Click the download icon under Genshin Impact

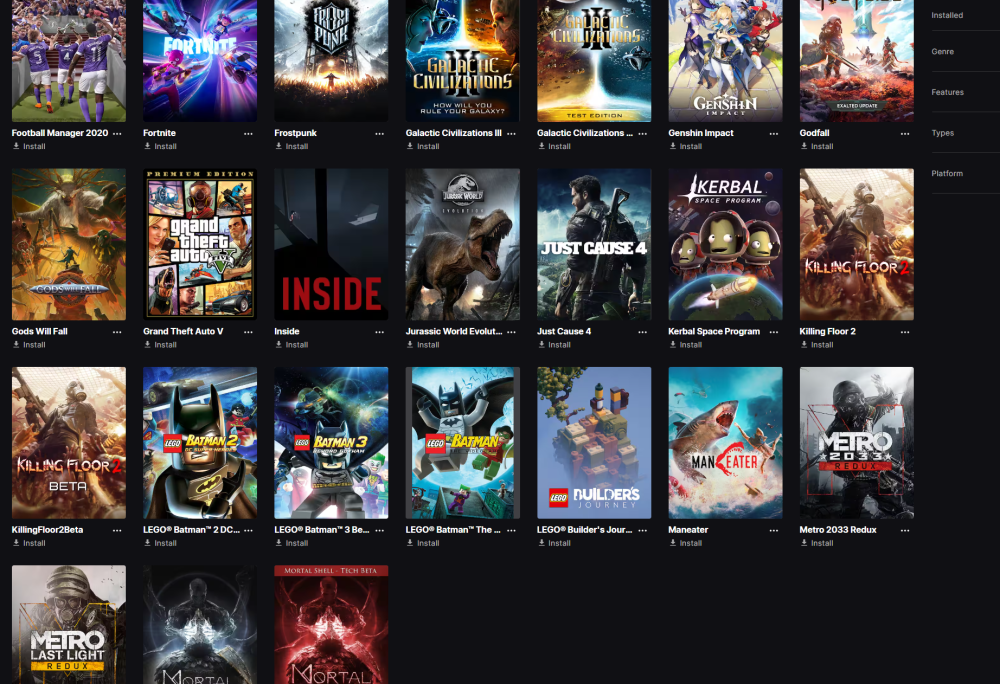673,146
